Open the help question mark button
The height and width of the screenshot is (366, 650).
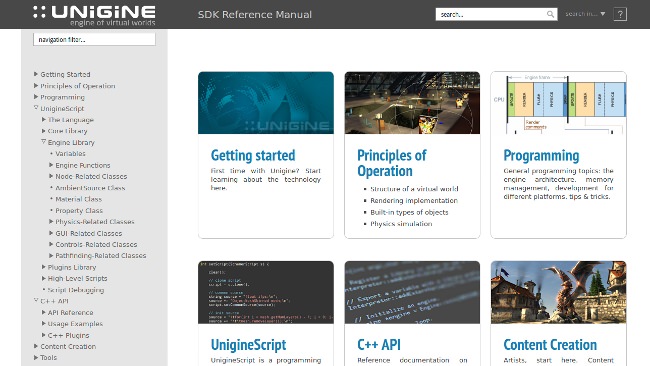click(x=620, y=14)
